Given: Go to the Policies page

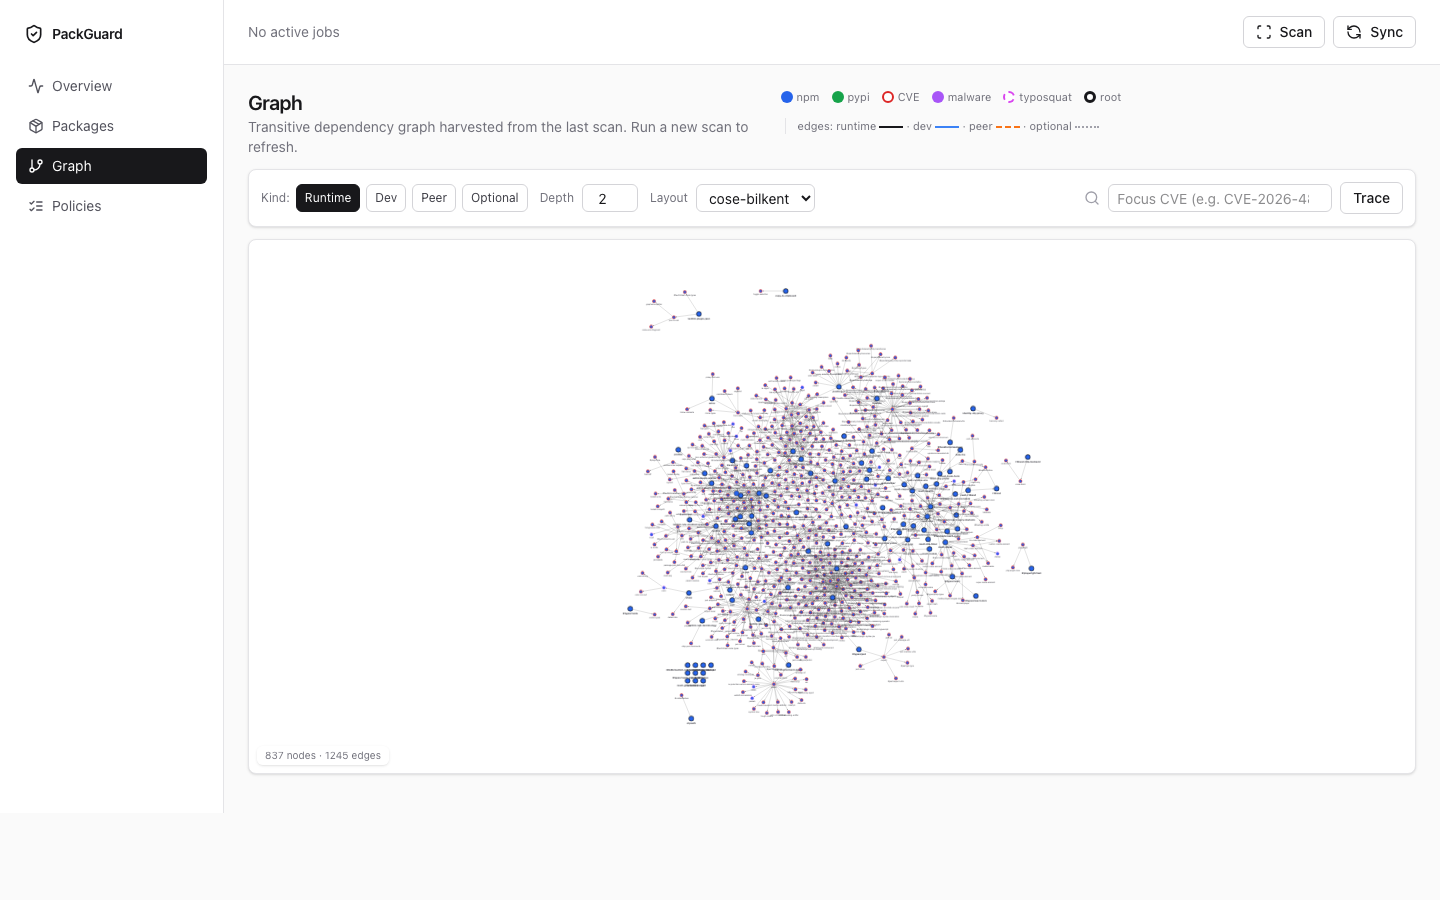Looking at the screenshot, I should click(77, 206).
